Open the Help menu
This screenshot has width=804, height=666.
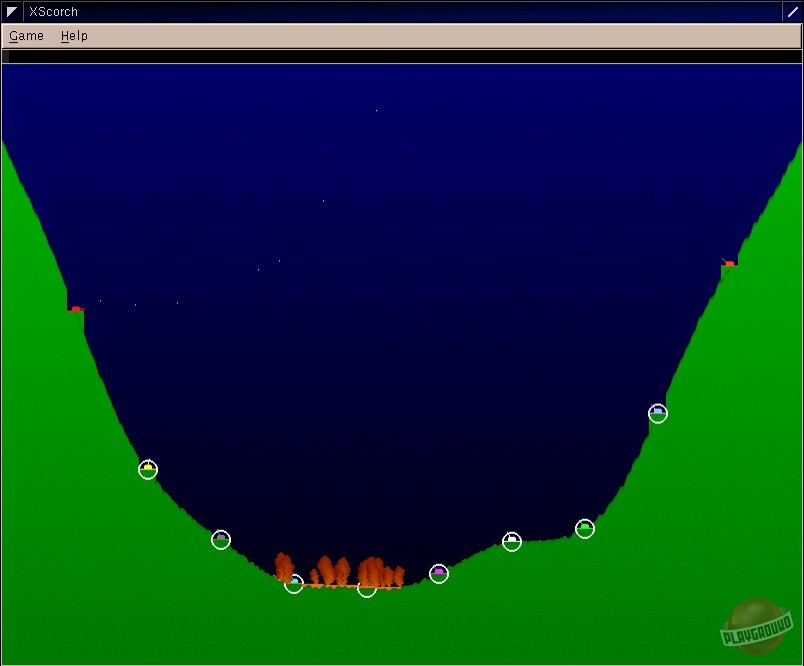click(74, 36)
